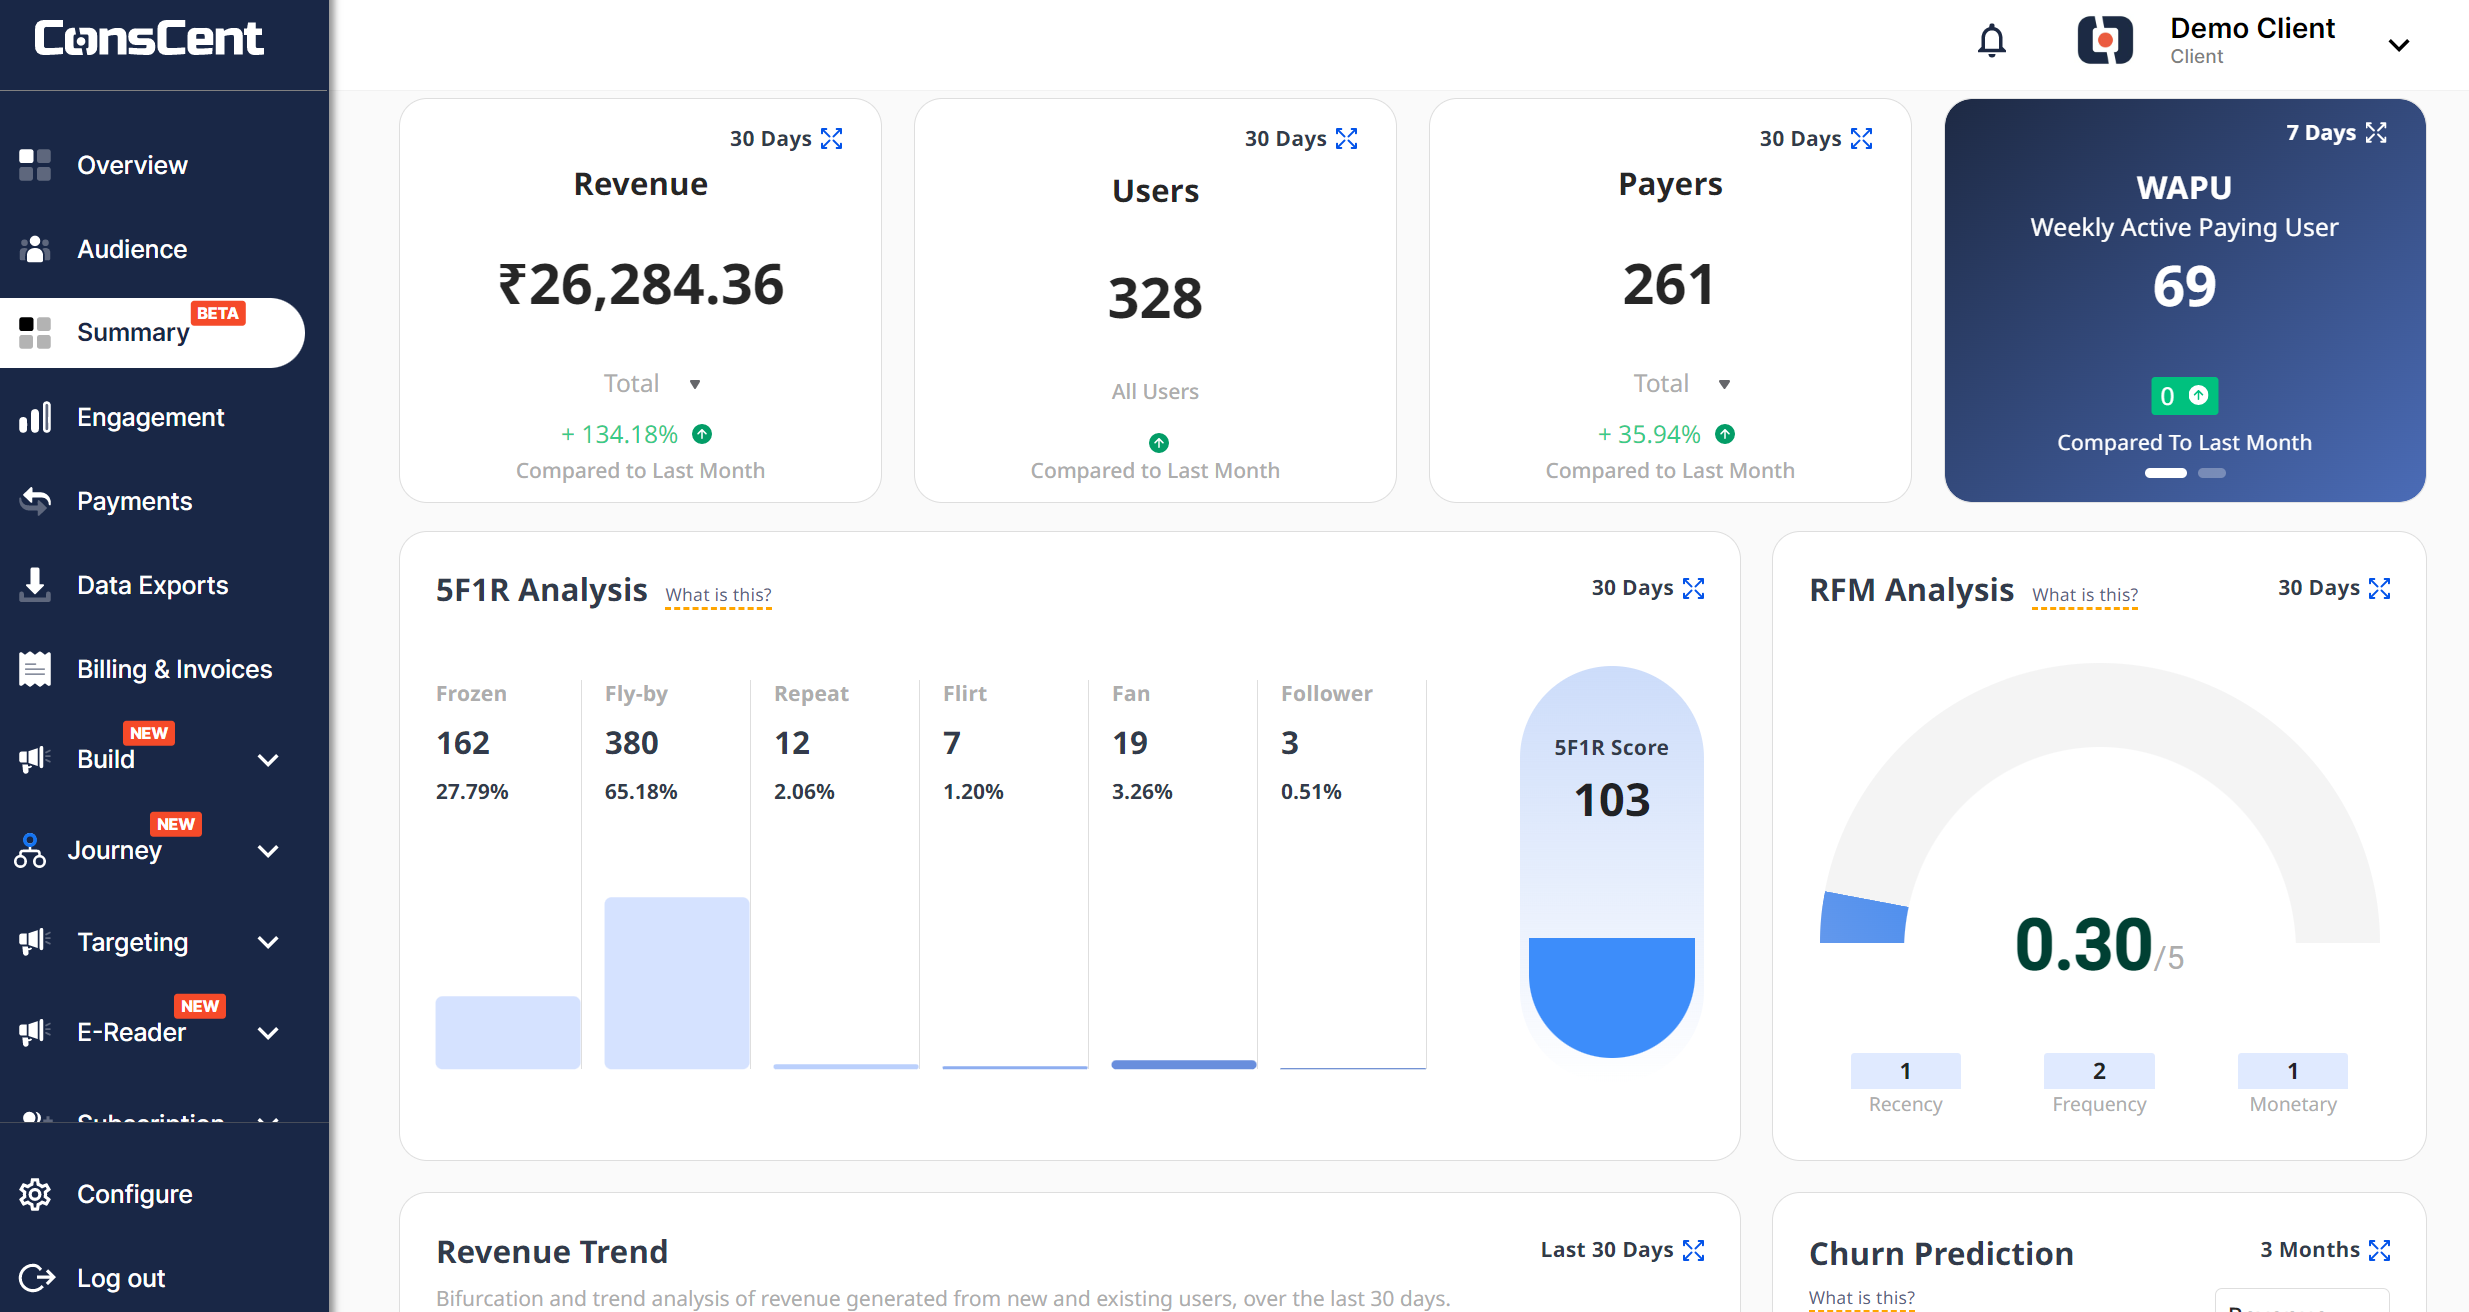The width and height of the screenshot is (2469, 1312).
Task: Click the WAPU green 0 change badge
Action: tap(2184, 396)
